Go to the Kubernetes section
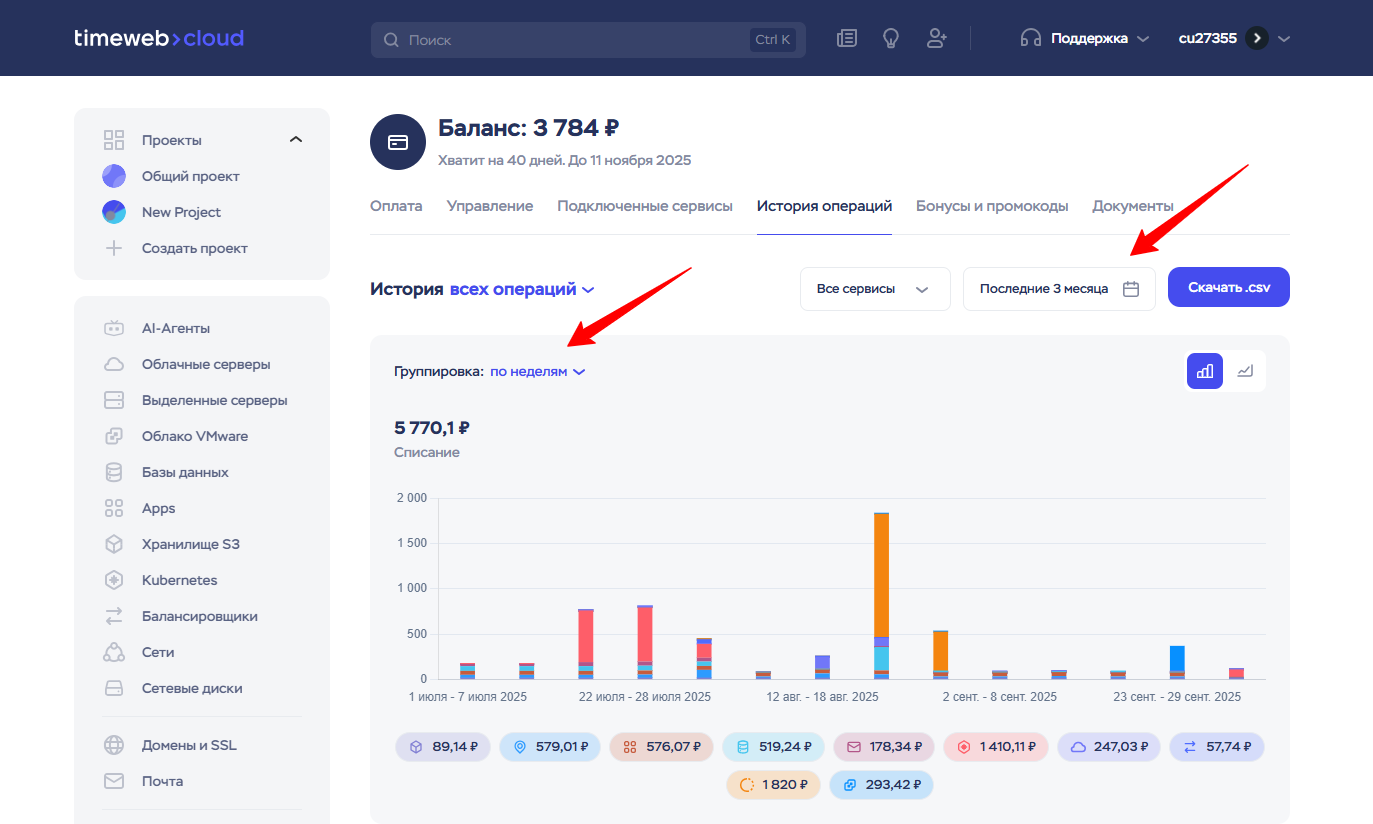The width and height of the screenshot is (1373, 824). [x=179, y=580]
